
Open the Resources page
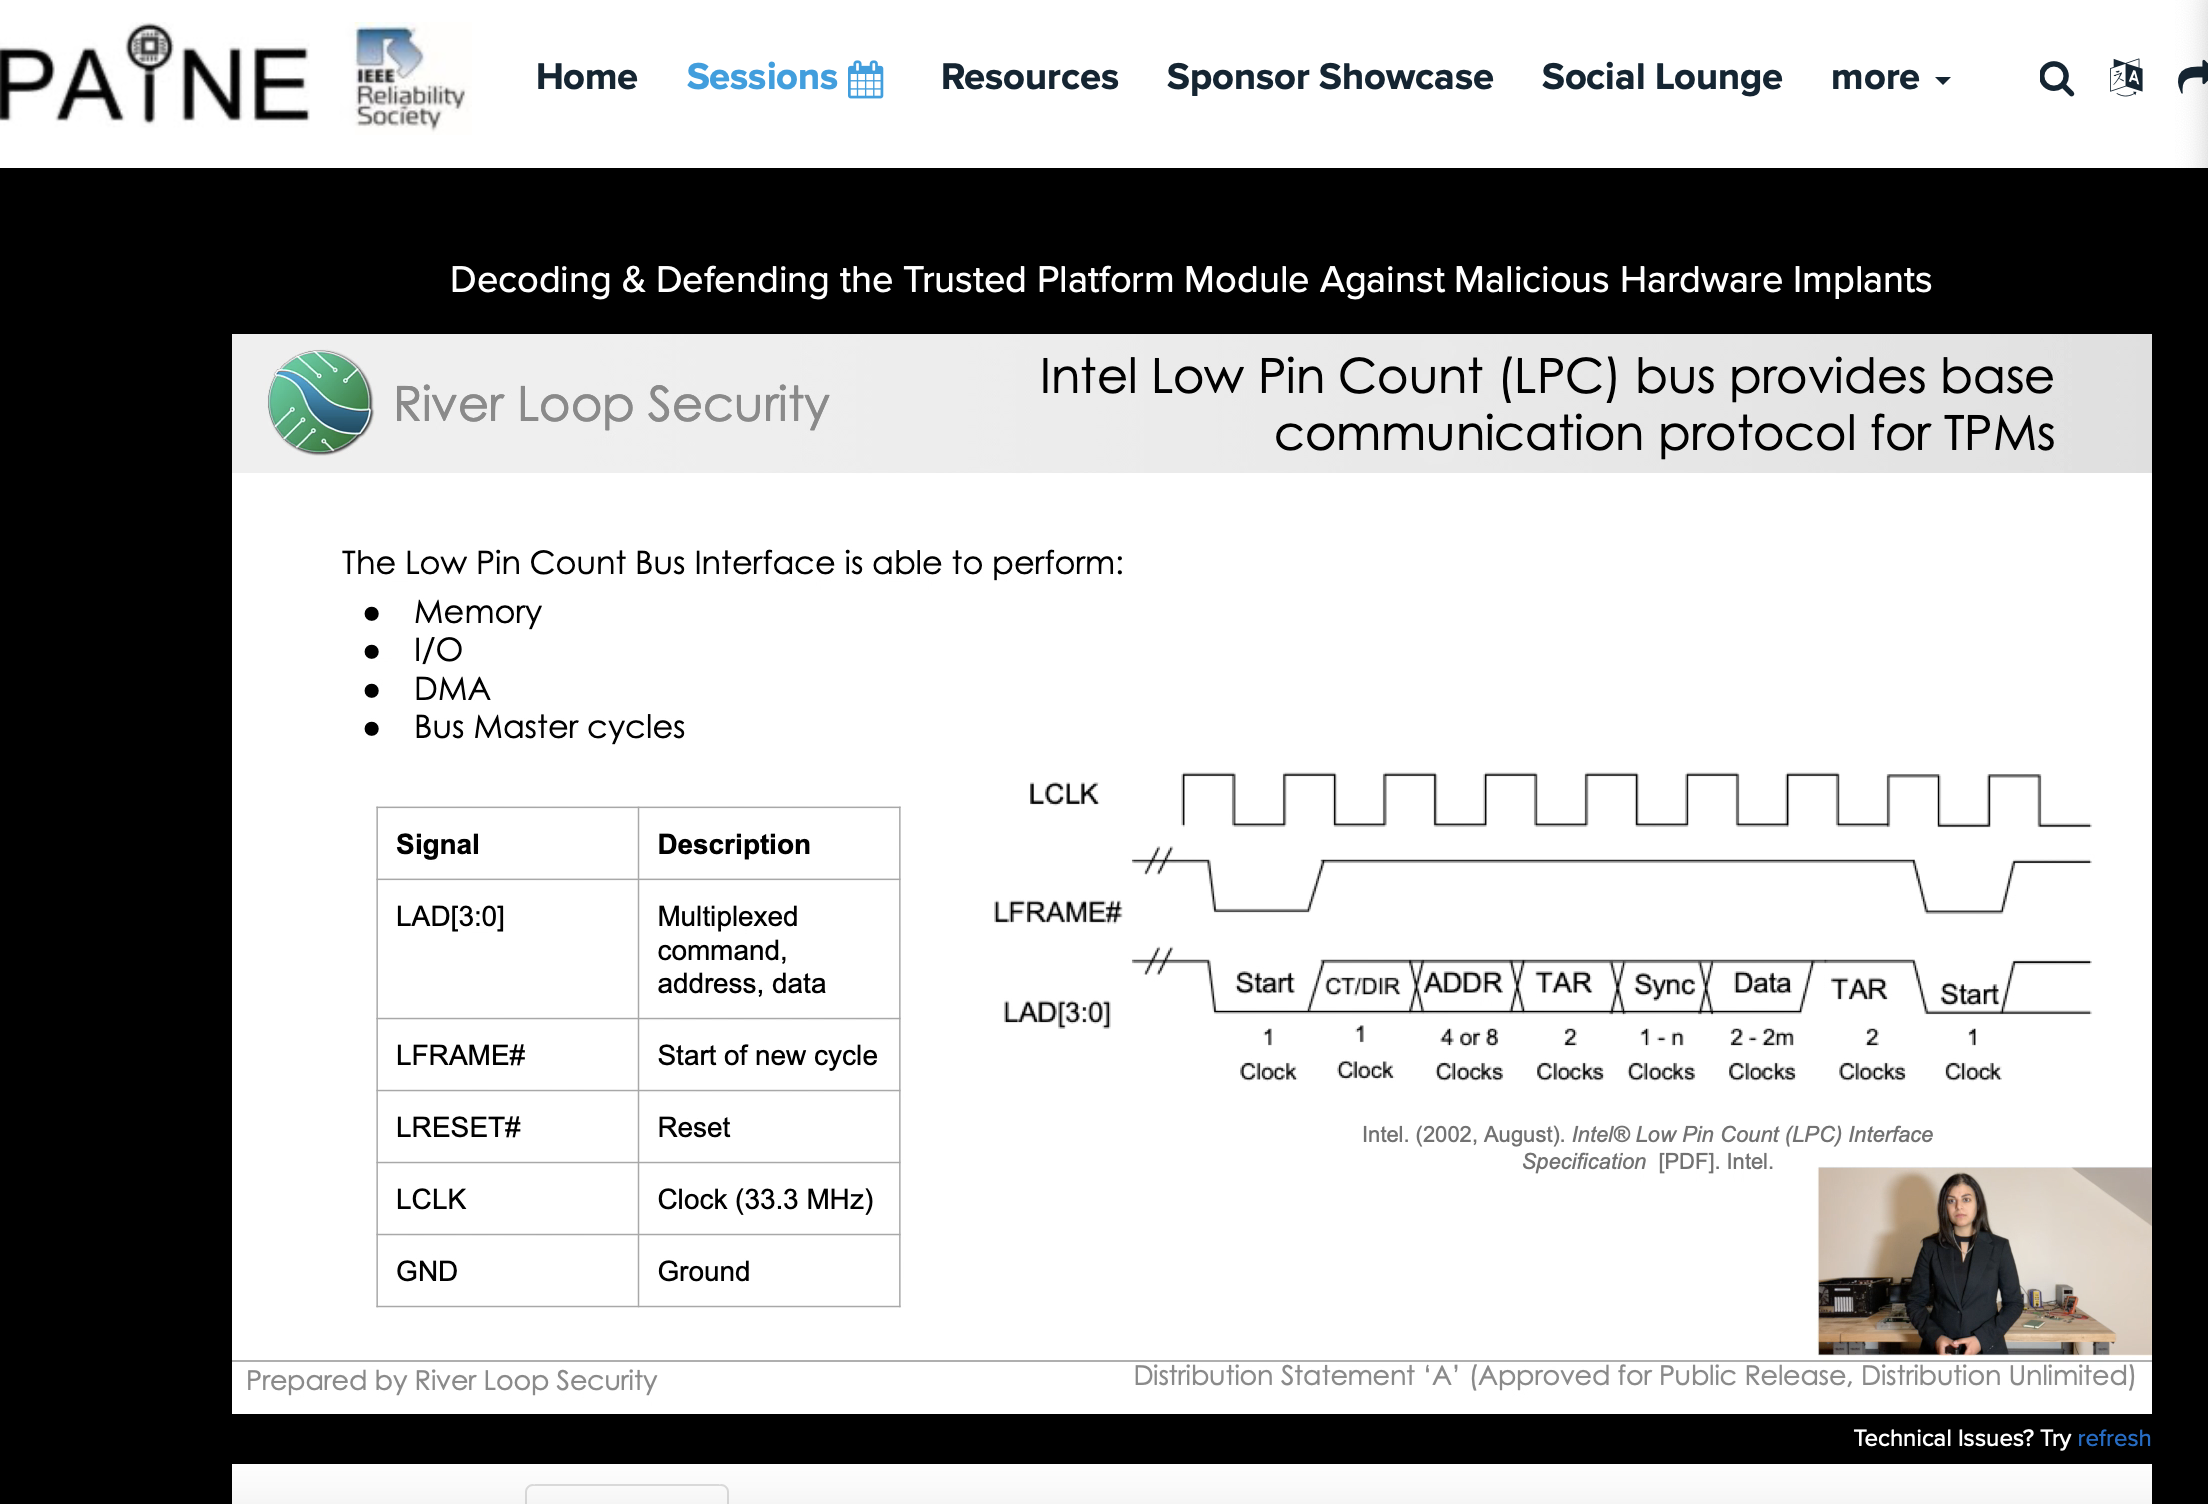pyautogui.click(x=1029, y=78)
